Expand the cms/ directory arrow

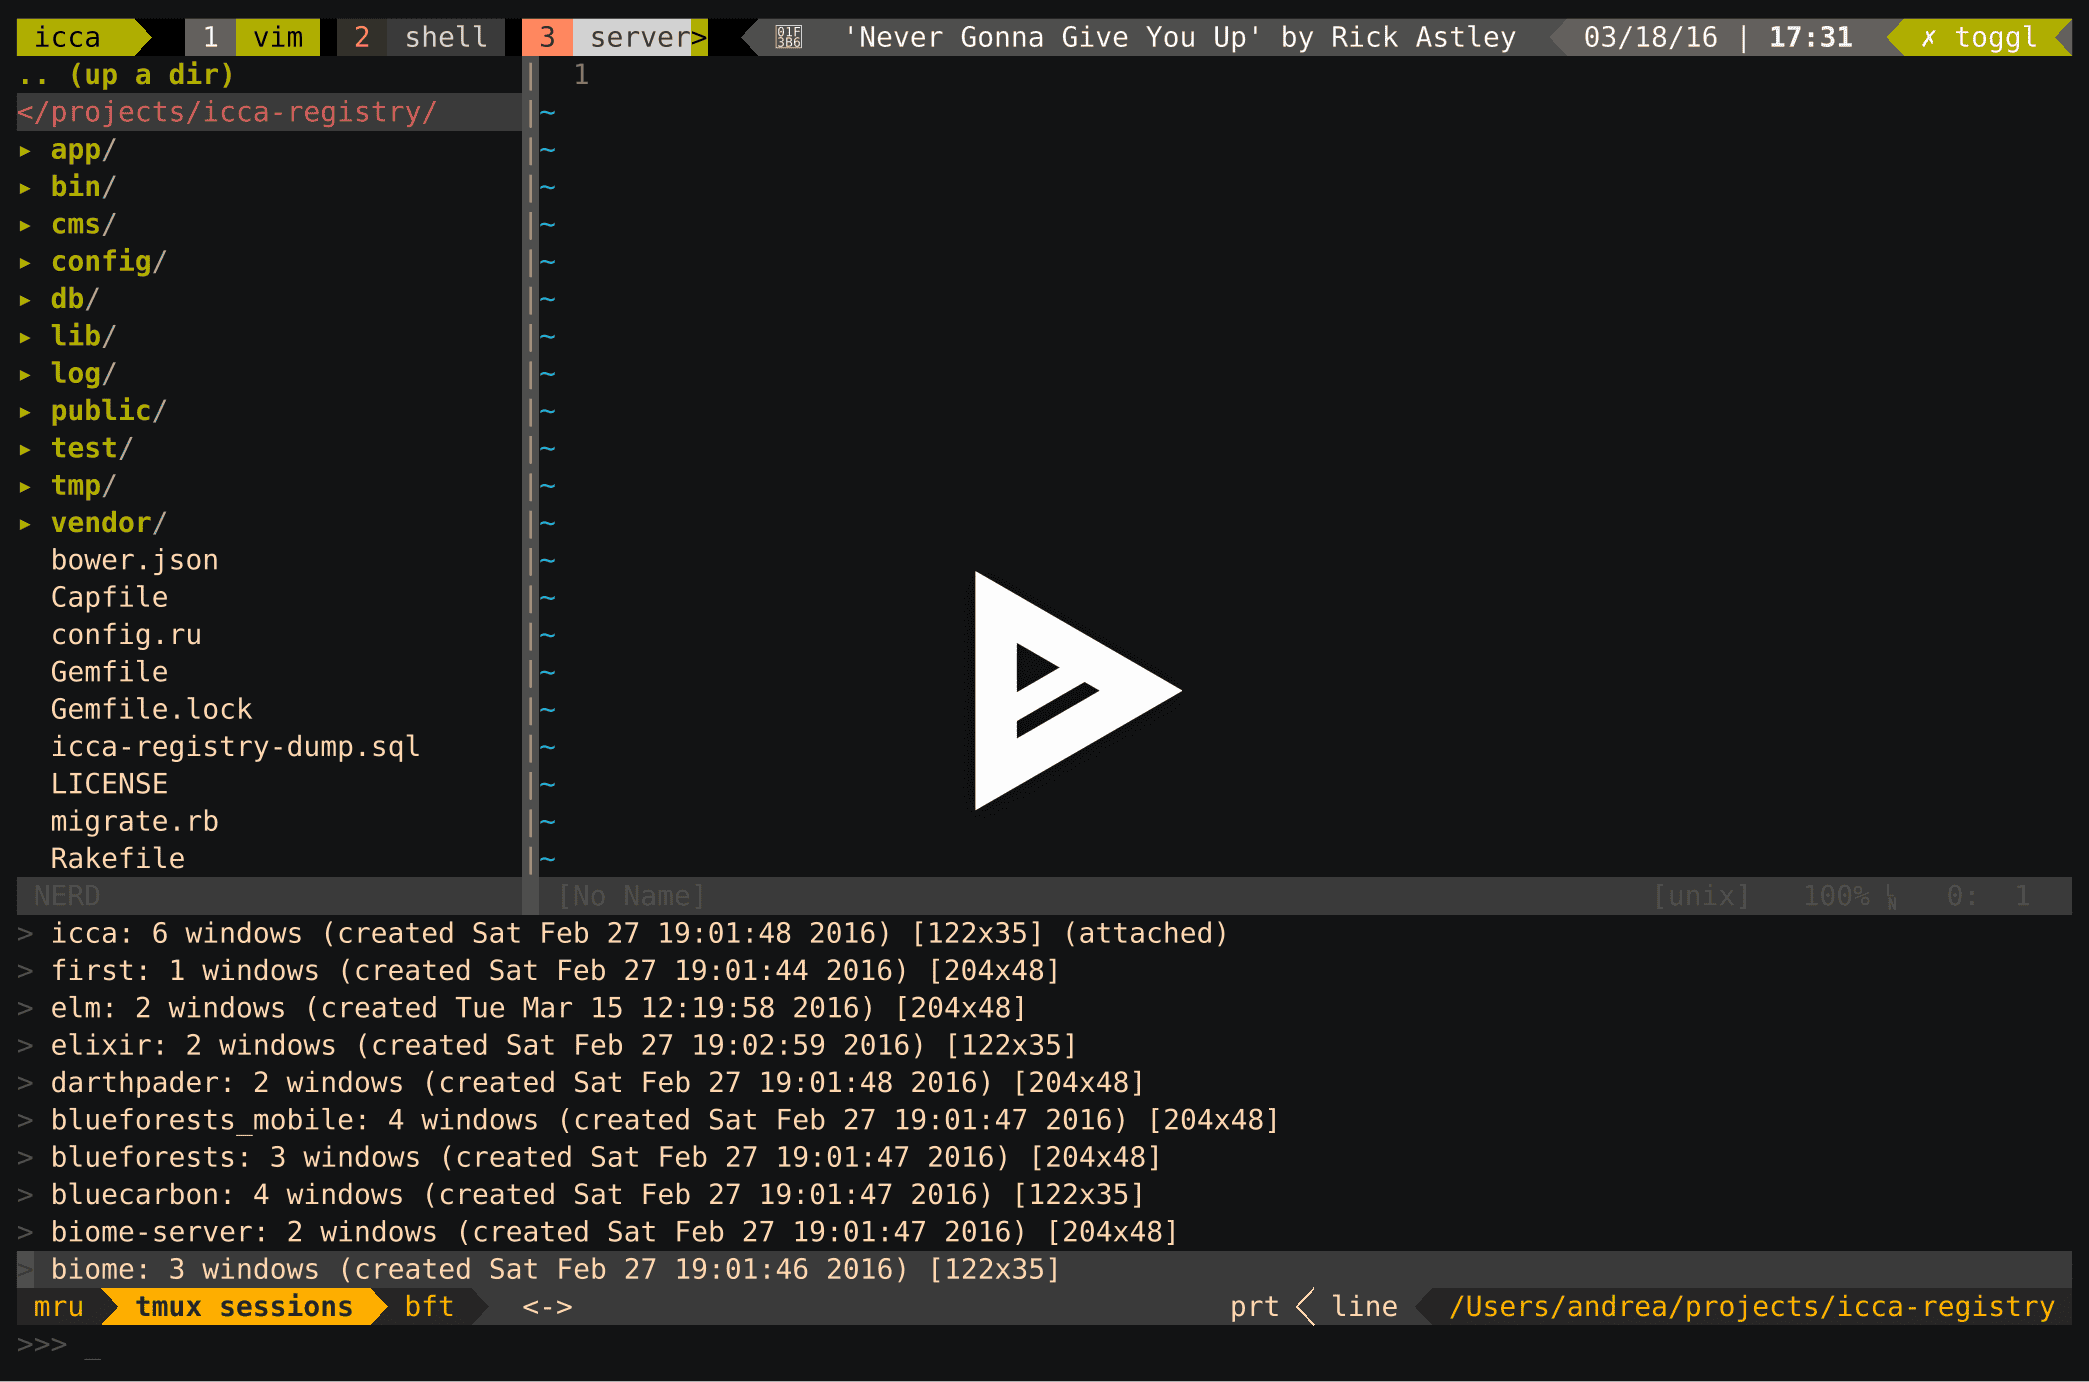pos(25,225)
